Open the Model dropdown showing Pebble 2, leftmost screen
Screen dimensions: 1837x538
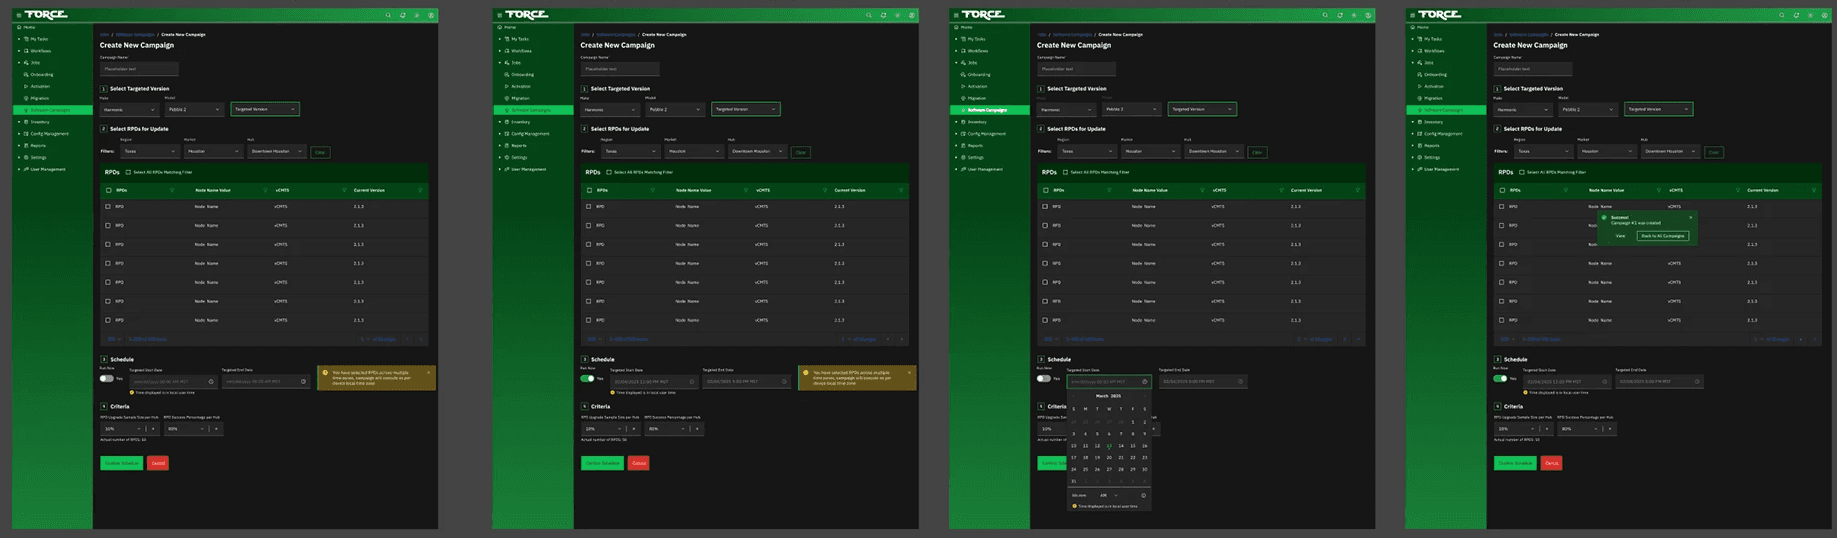pos(193,109)
